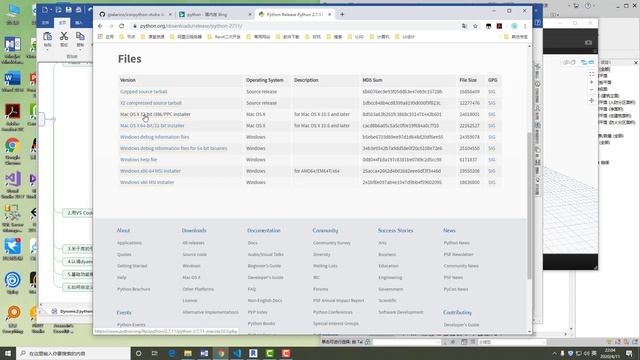
Task: Open the translate page icon in address bar
Action: [464, 26]
